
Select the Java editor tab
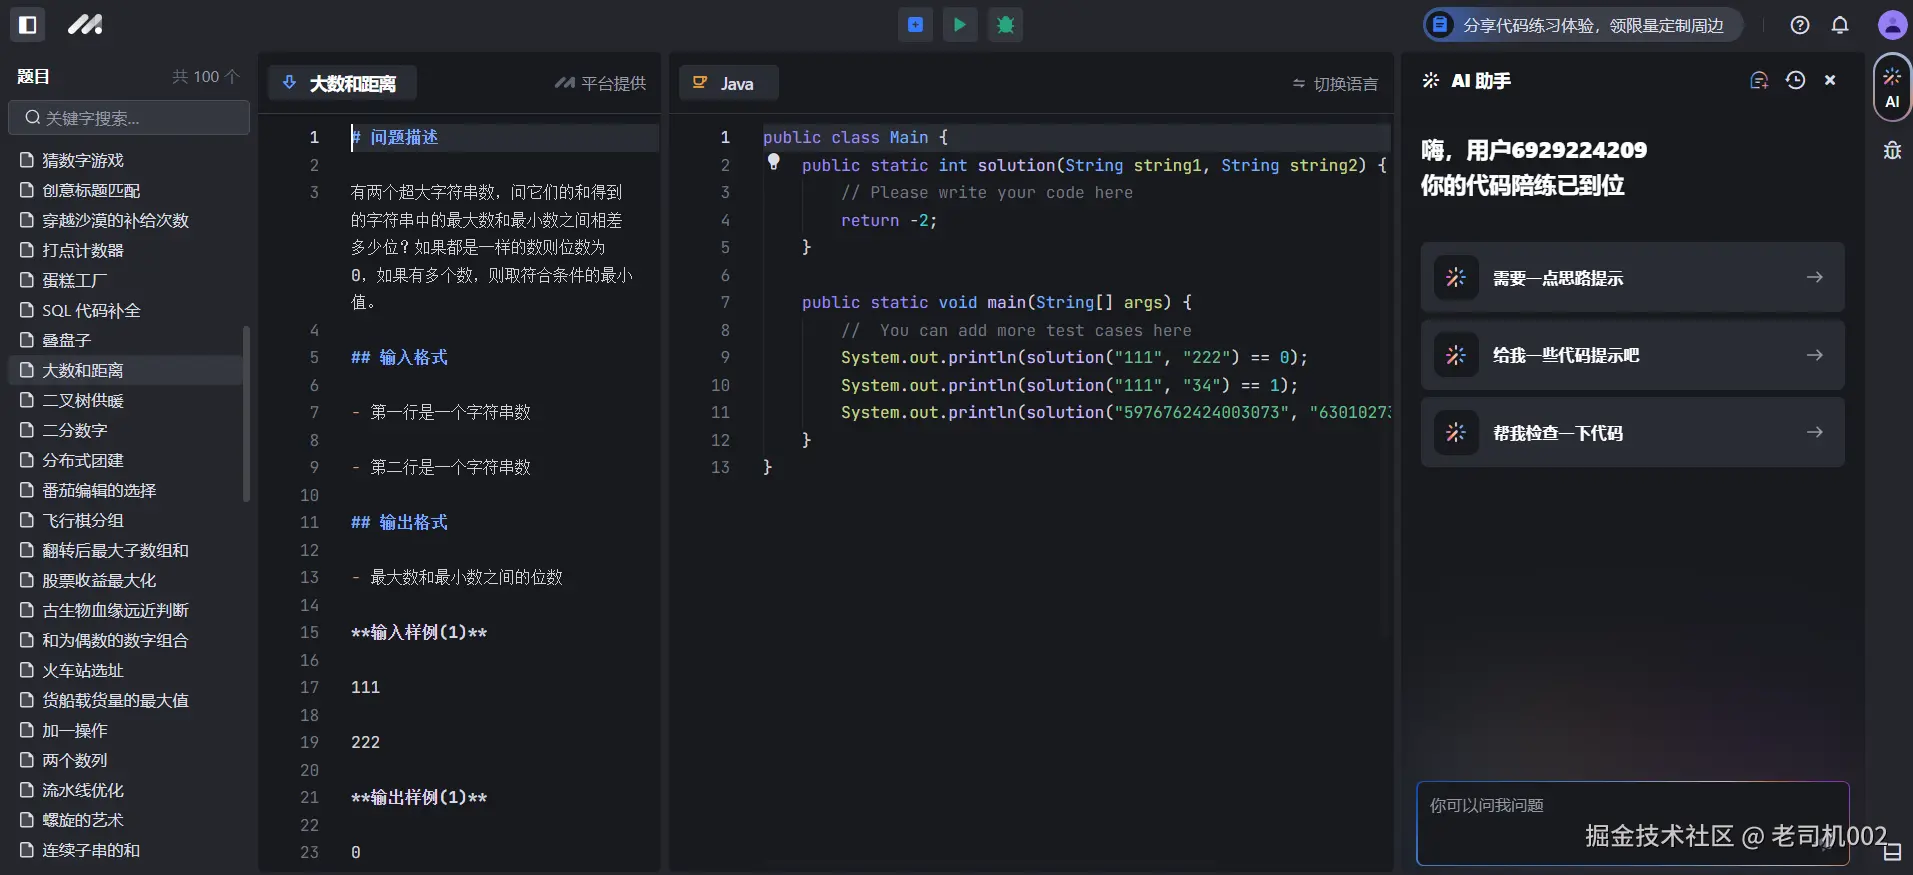(x=727, y=83)
